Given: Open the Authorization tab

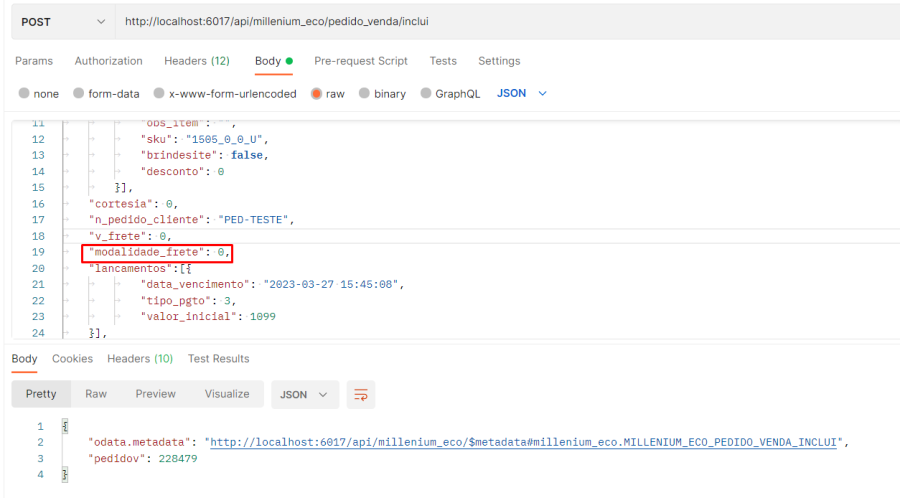Looking at the screenshot, I should pos(108,61).
